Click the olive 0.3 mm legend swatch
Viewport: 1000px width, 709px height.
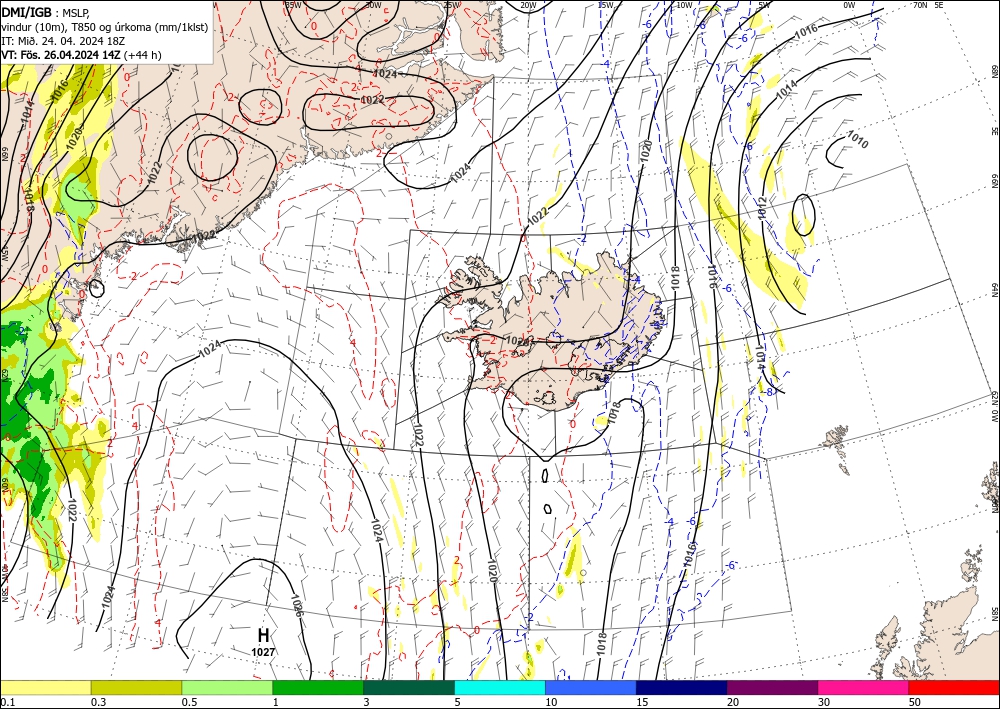[x=136, y=687]
